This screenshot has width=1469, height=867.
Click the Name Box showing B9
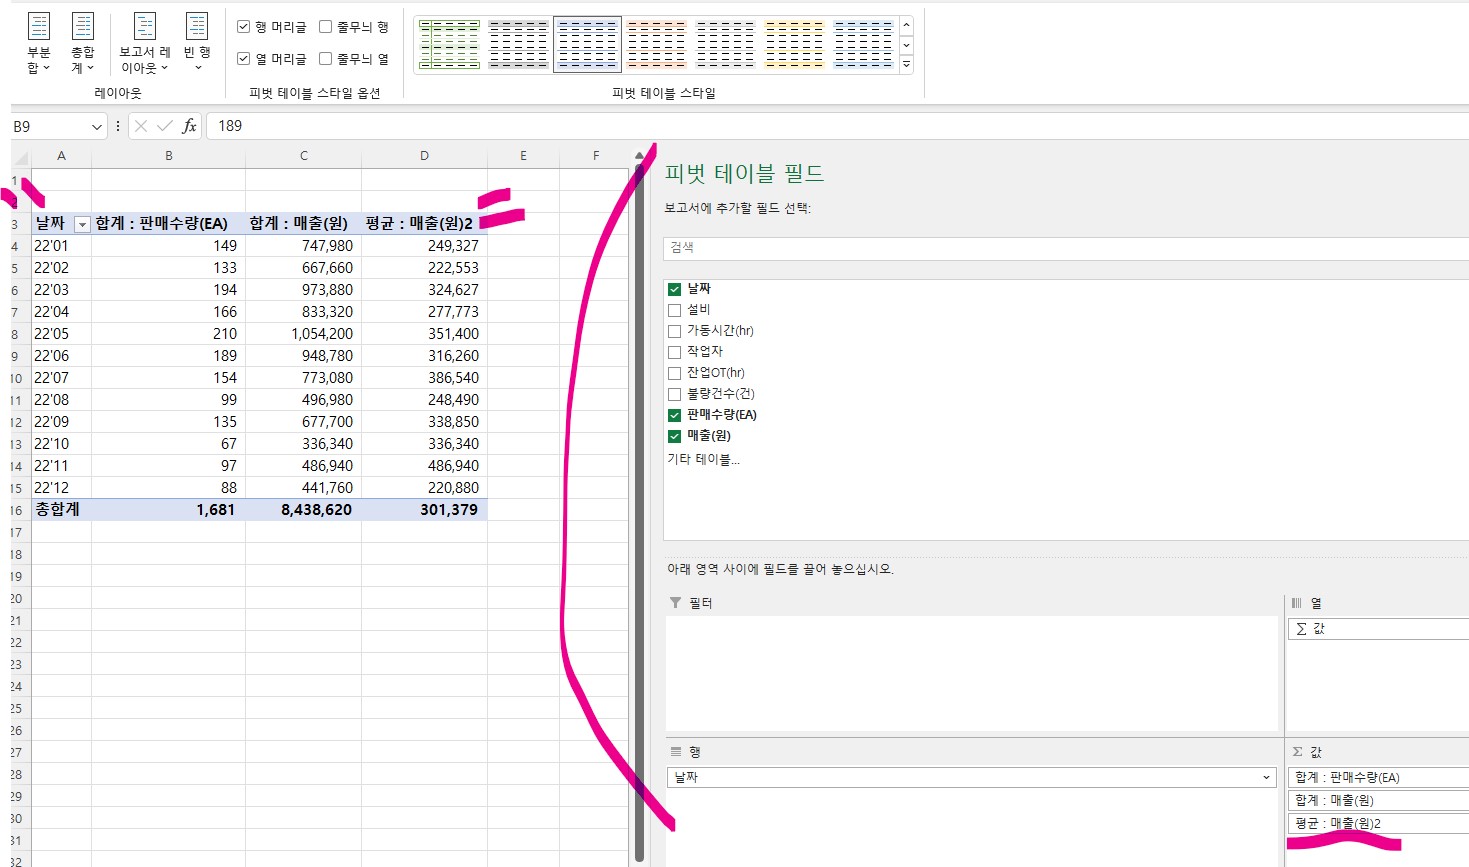50,127
